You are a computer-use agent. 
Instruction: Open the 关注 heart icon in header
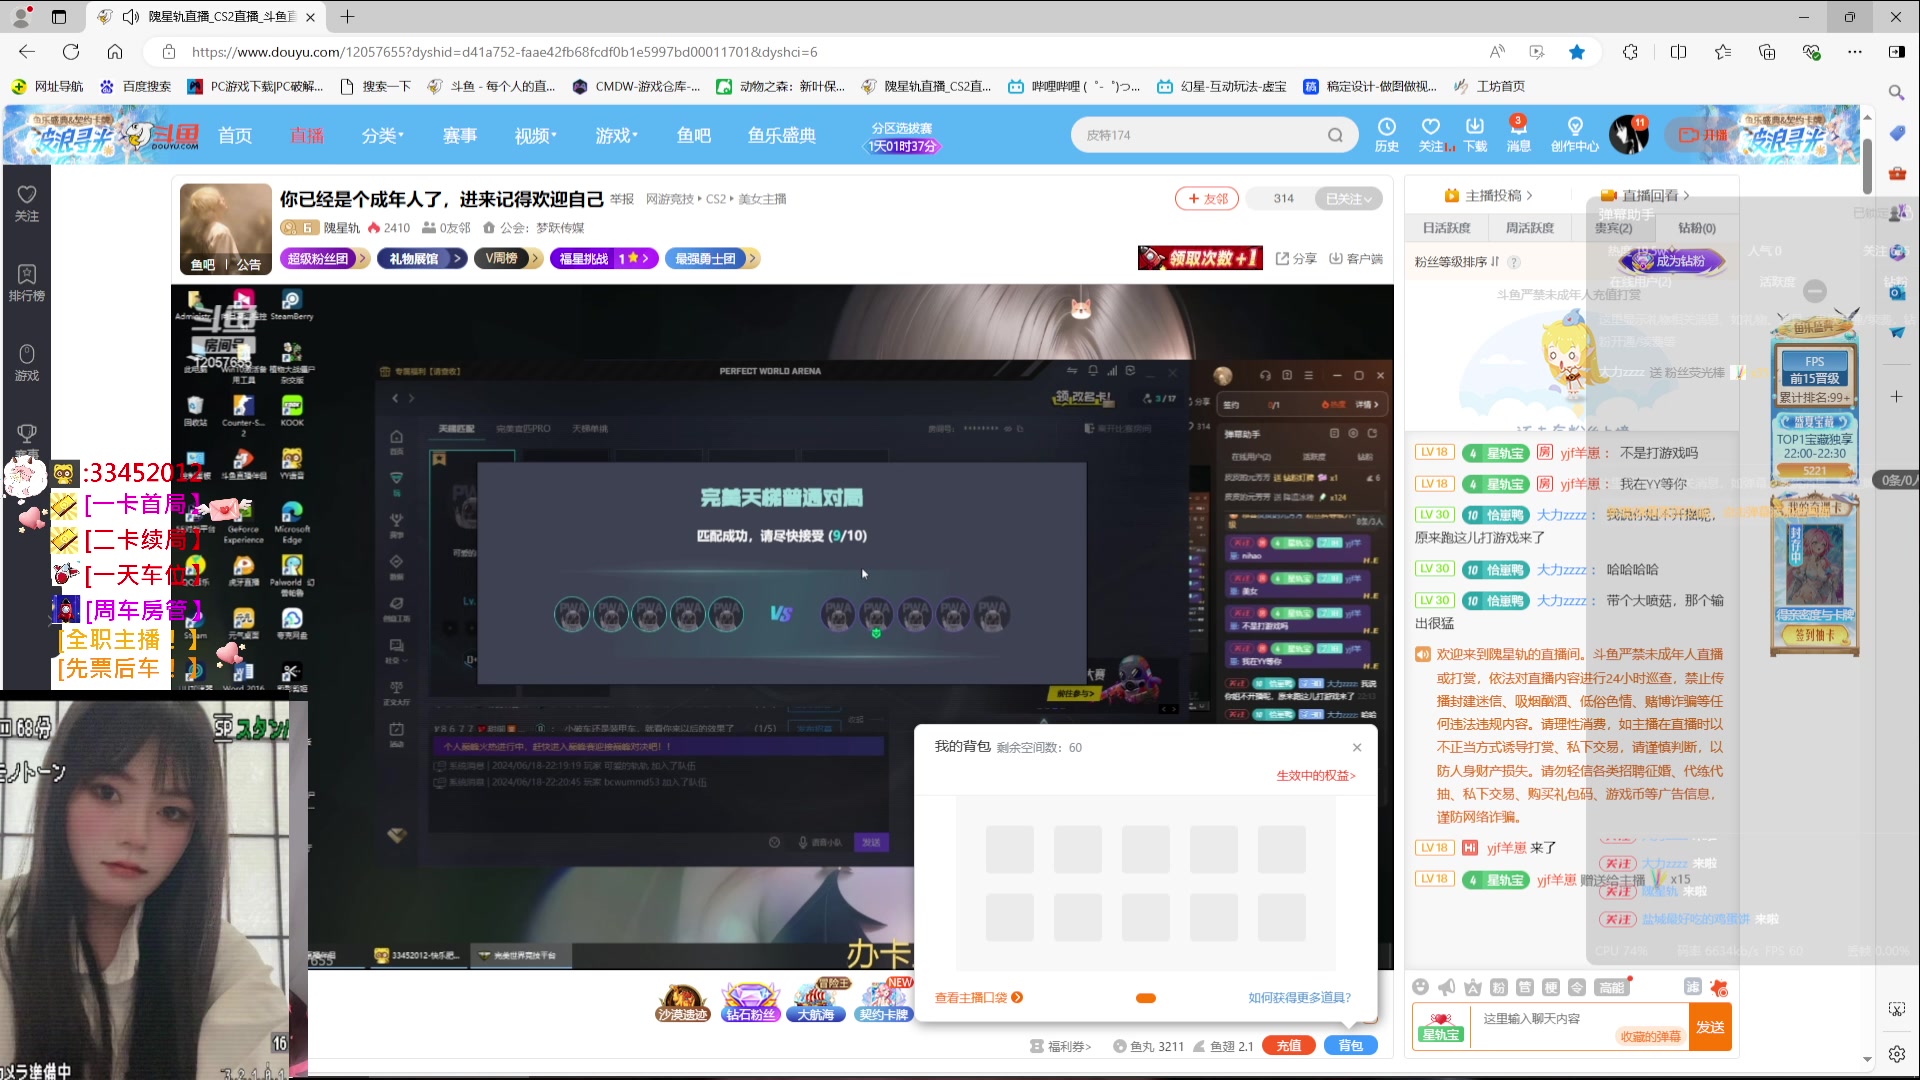[x=1431, y=134]
